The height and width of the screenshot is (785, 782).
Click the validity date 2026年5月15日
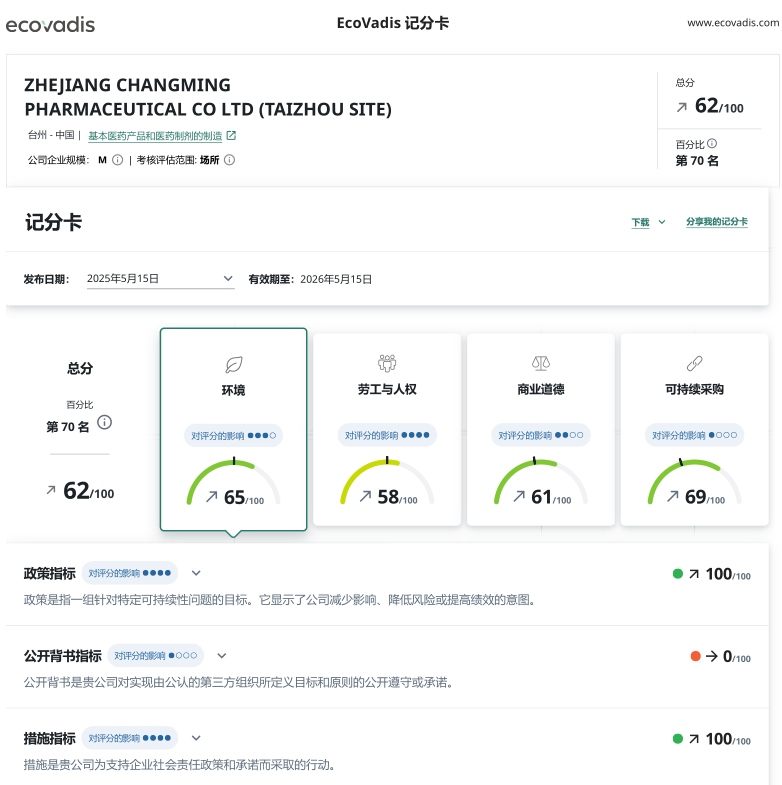(336, 279)
